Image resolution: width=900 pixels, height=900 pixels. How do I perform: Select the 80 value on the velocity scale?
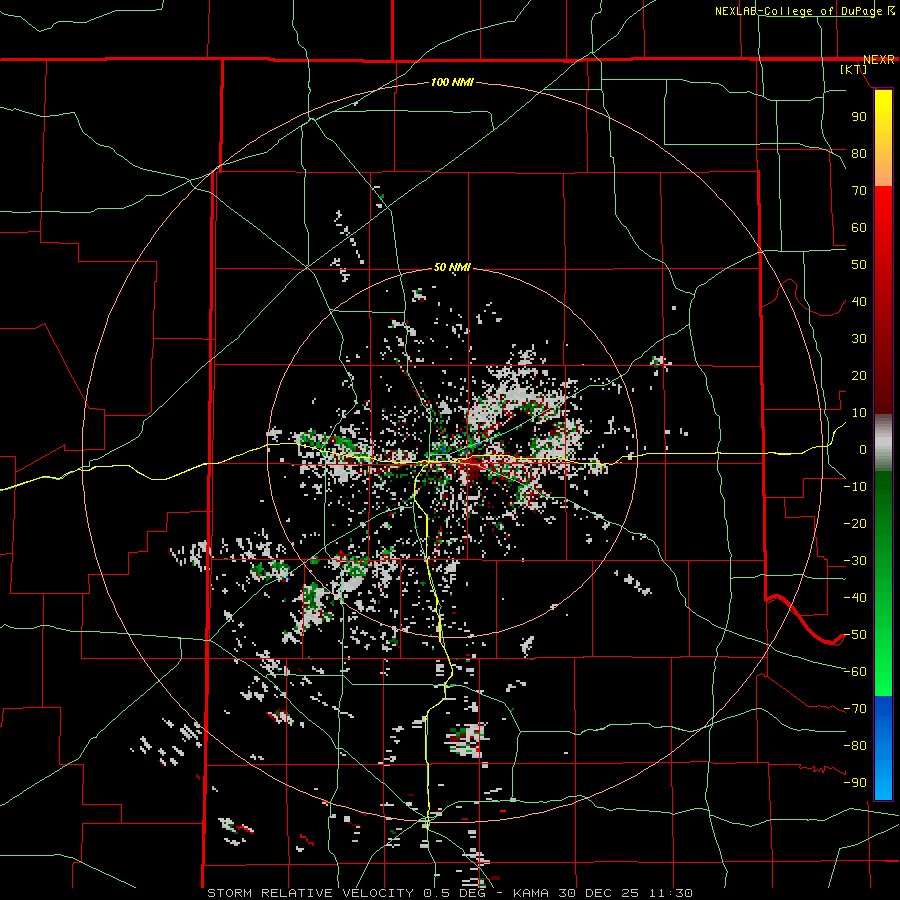pyautogui.click(x=859, y=153)
